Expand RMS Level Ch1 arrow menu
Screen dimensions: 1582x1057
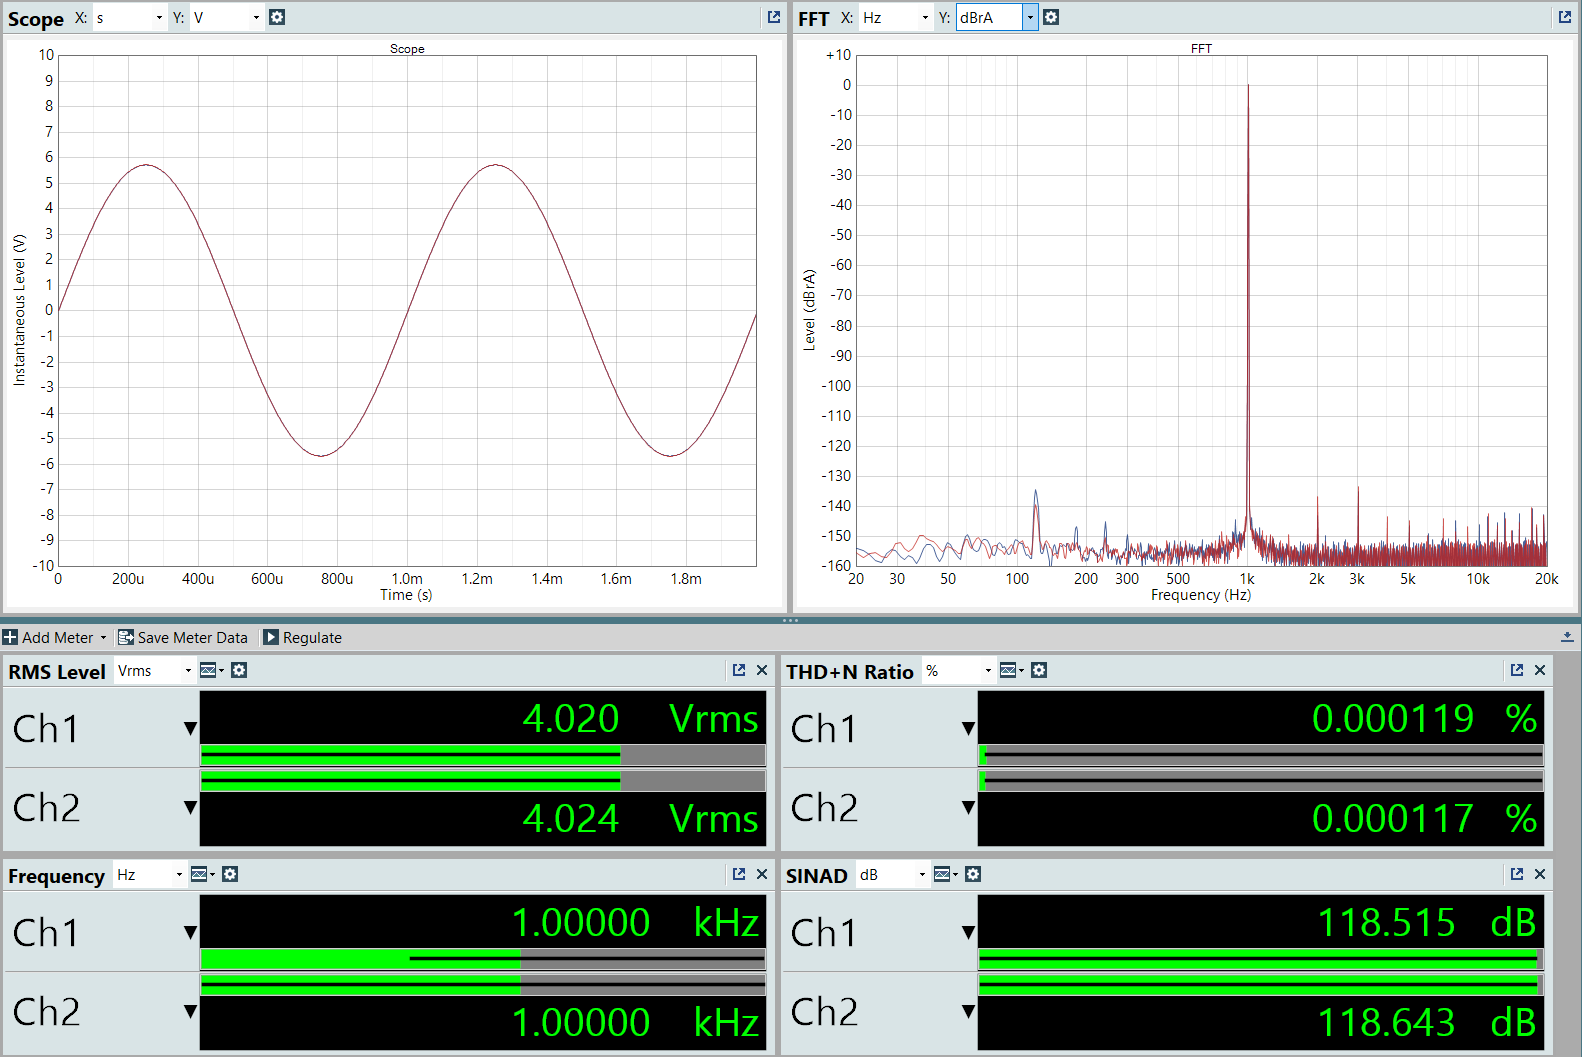tap(190, 728)
